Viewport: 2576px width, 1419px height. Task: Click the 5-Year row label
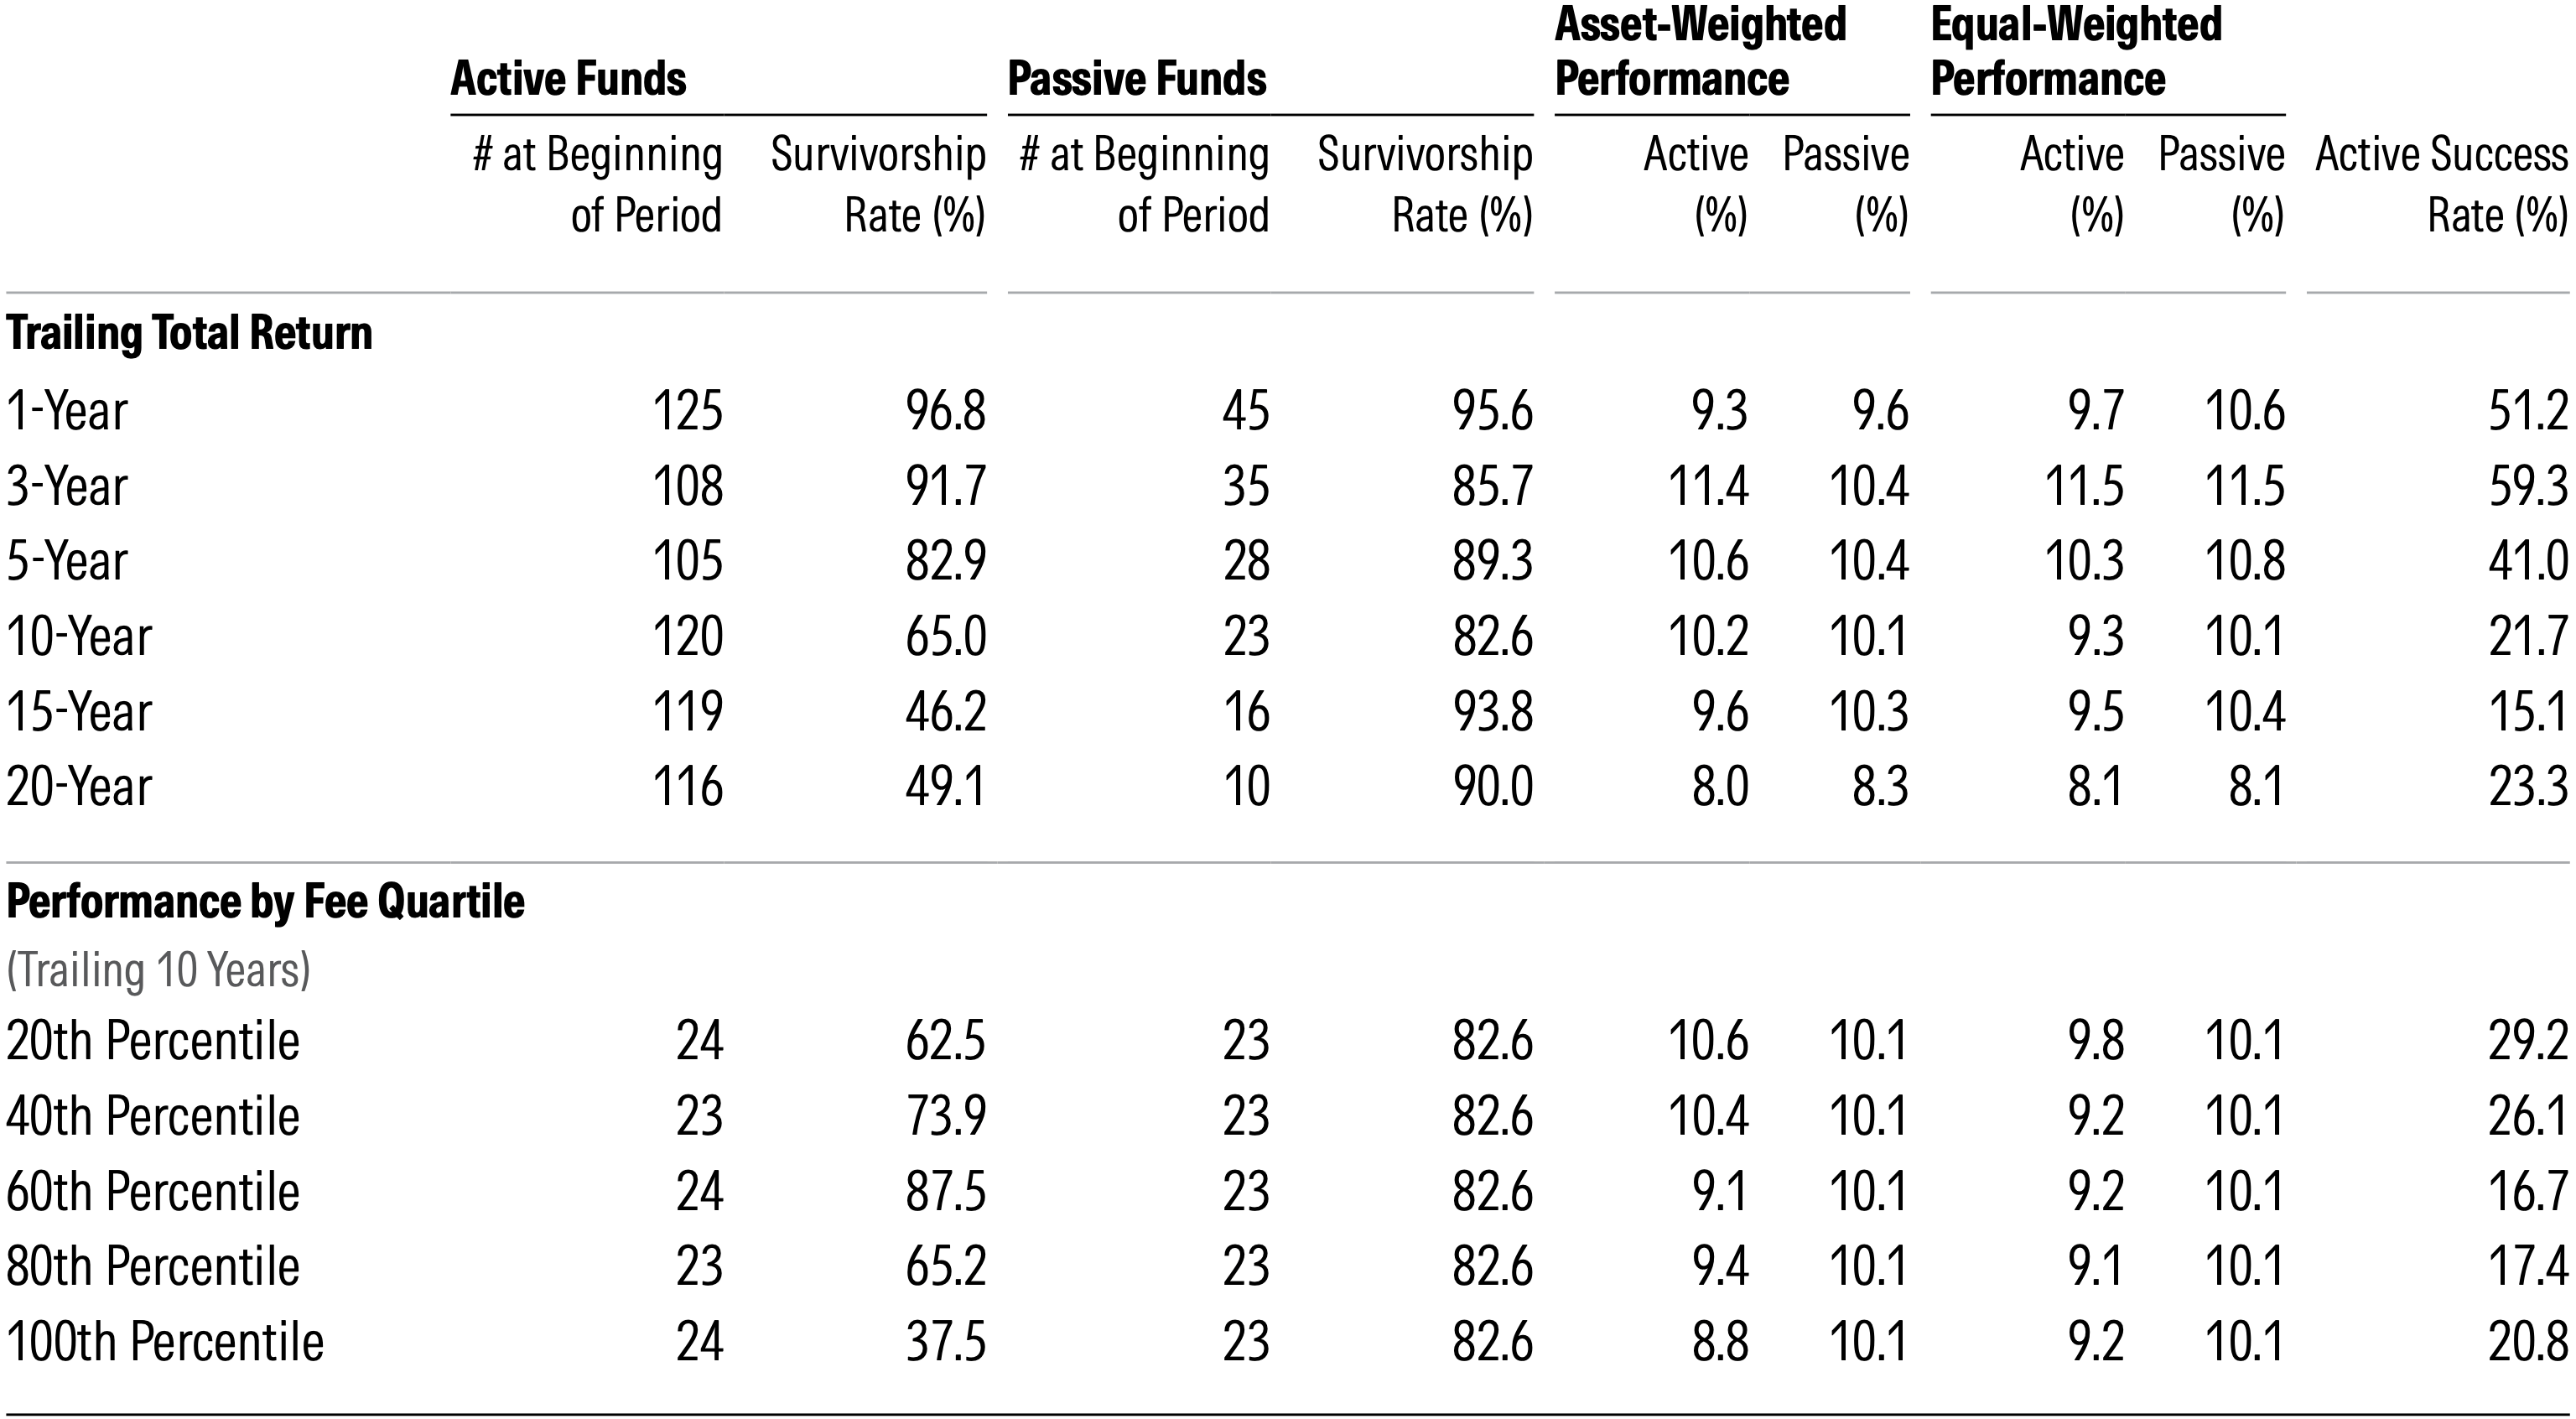click(x=67, y=561)
